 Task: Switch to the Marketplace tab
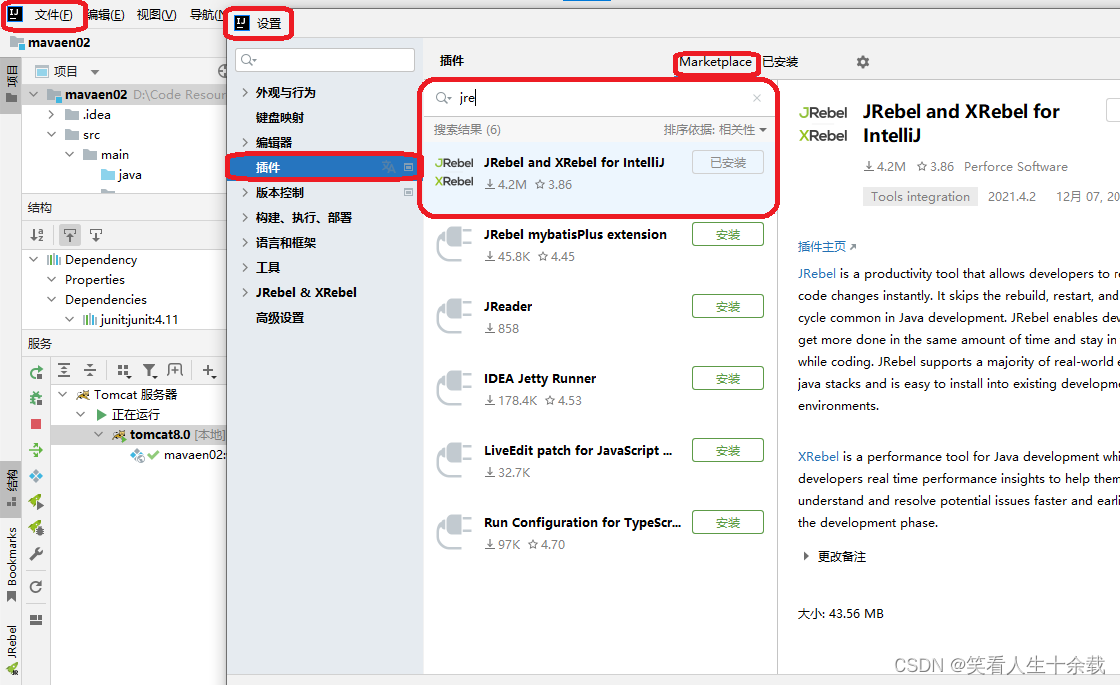tap(715, 62)
